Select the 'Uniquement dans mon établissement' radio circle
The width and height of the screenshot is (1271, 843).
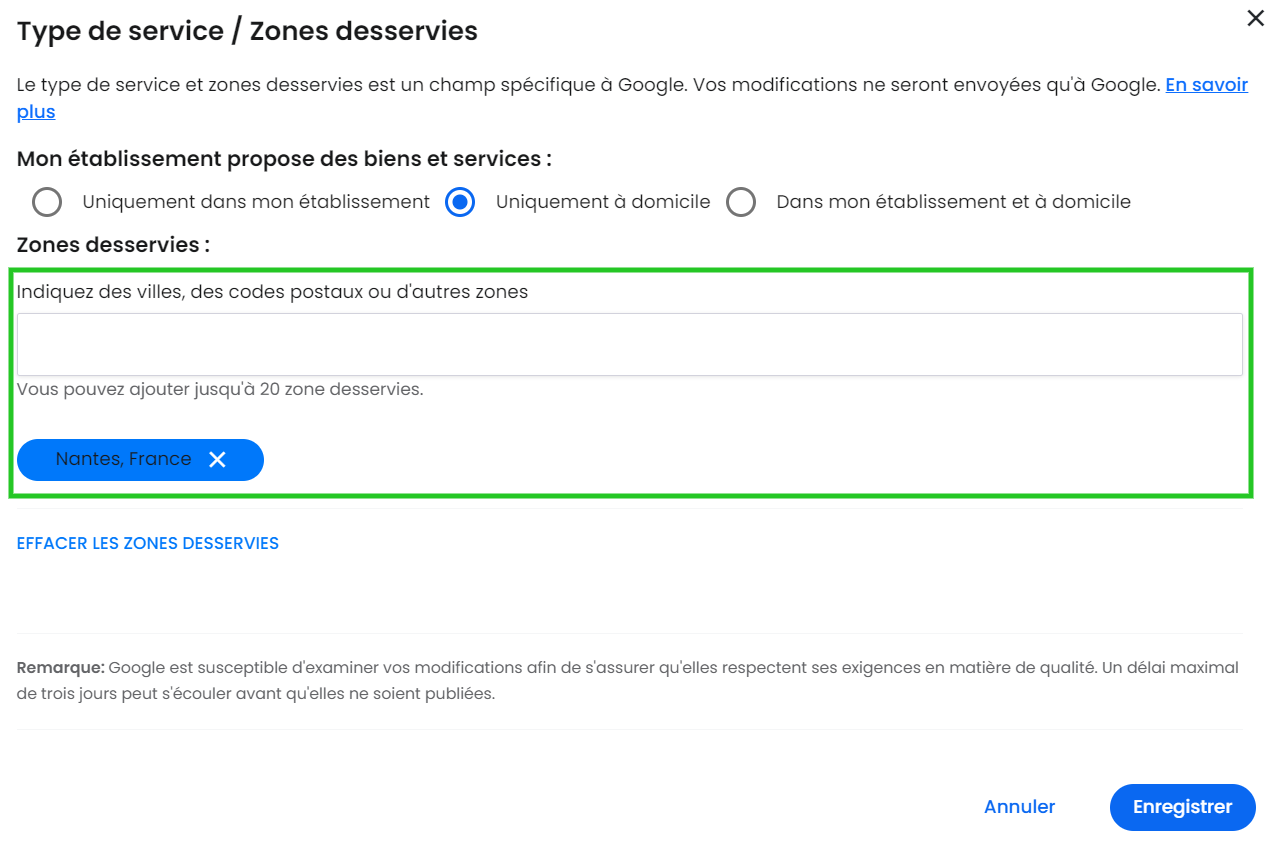(47, 202)
